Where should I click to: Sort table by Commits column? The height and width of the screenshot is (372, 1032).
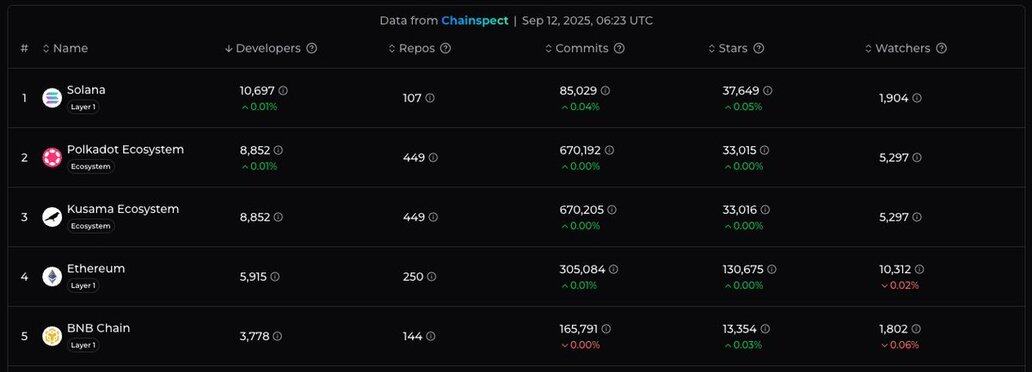(x=577, y=48)
